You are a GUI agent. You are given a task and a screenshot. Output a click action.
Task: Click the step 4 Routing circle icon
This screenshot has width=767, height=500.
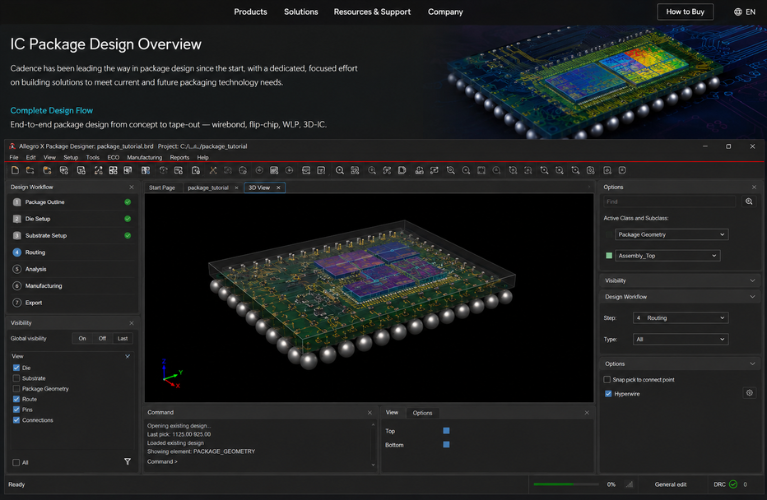[x=17, y=252]
